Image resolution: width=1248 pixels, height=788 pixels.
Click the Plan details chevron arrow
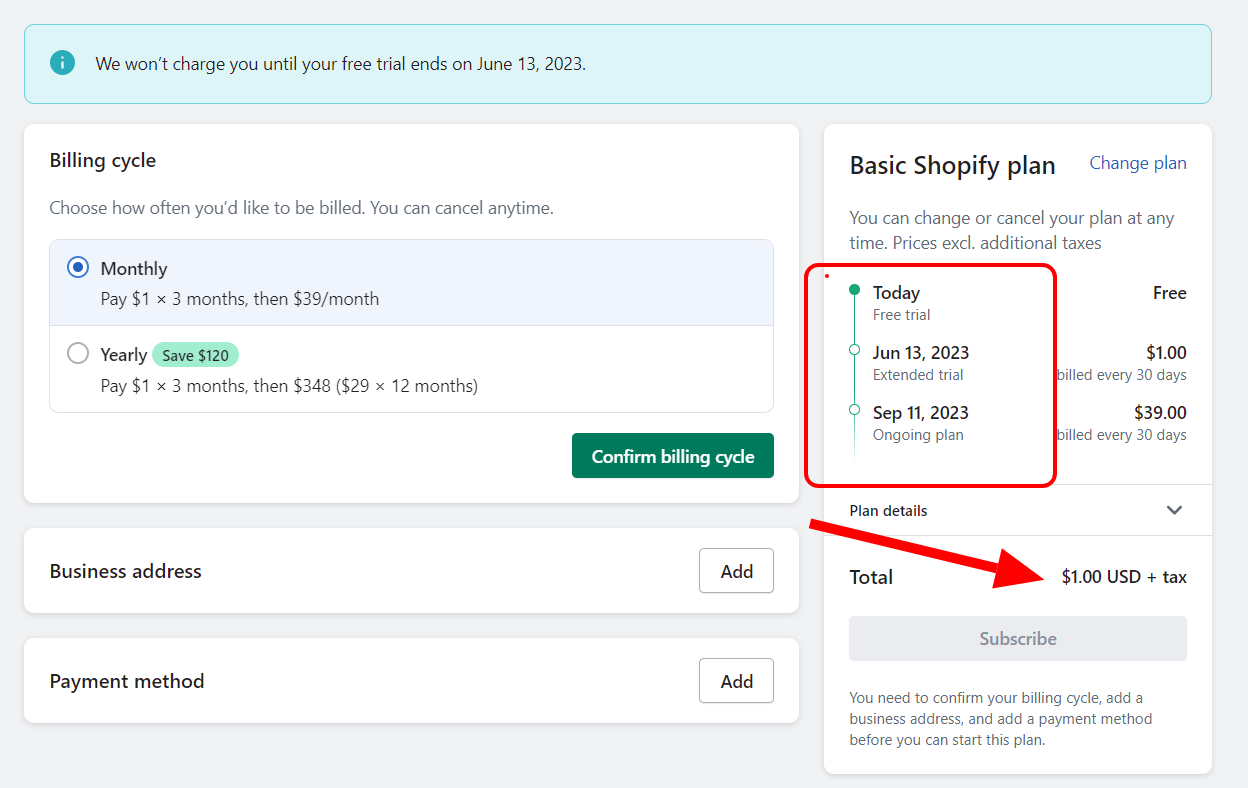[1175, 510]
